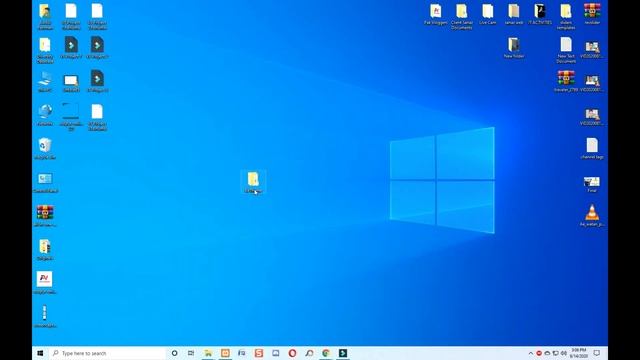Select the Network globe desktop icon
The image size is (640, 360).
point(45,115)
